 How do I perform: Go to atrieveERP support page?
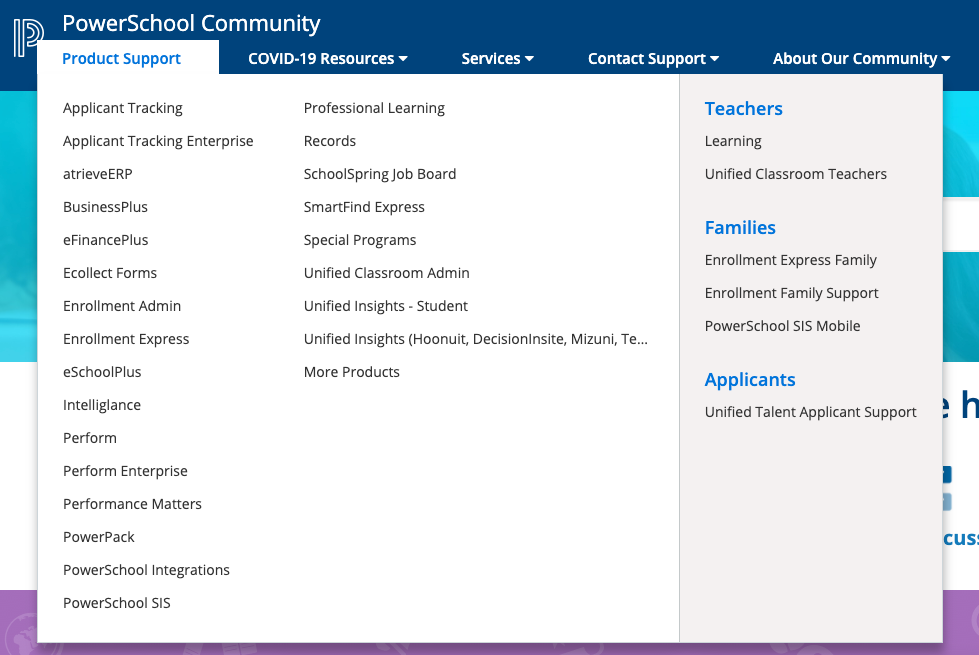tap(97, 174)
